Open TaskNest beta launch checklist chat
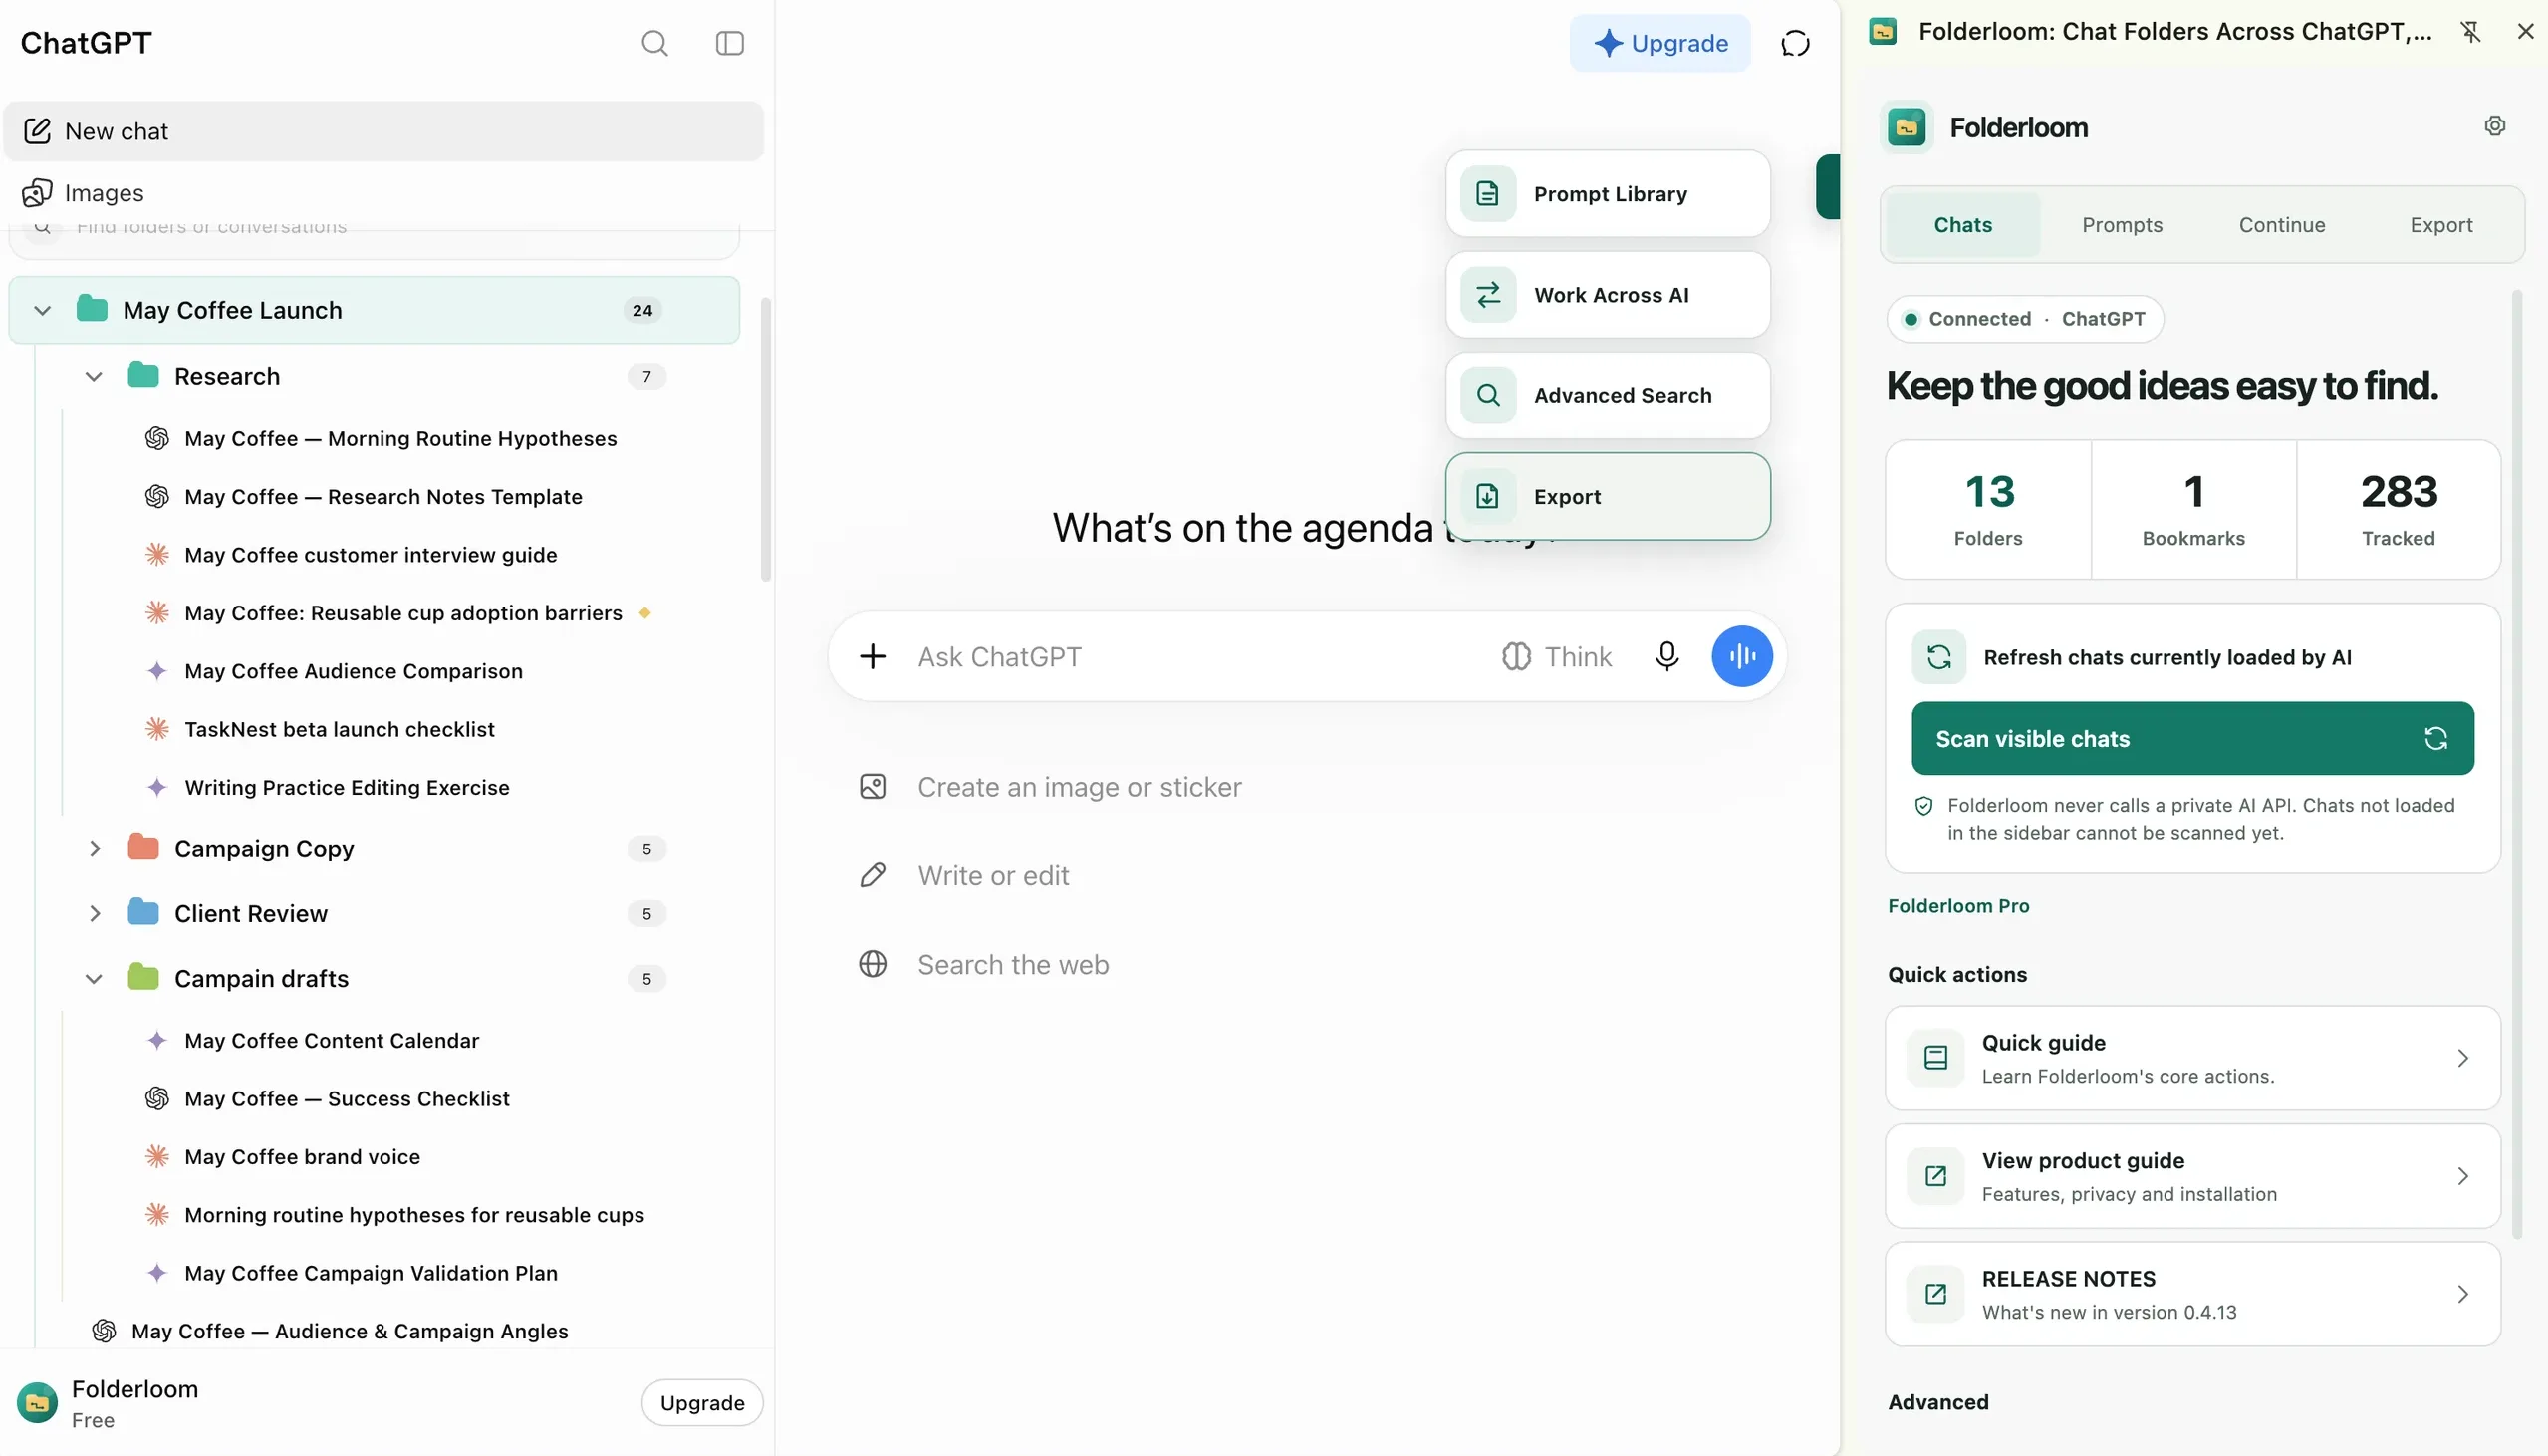Image resolution: width=2548 pixels, height=1456 pixels. 339,729
